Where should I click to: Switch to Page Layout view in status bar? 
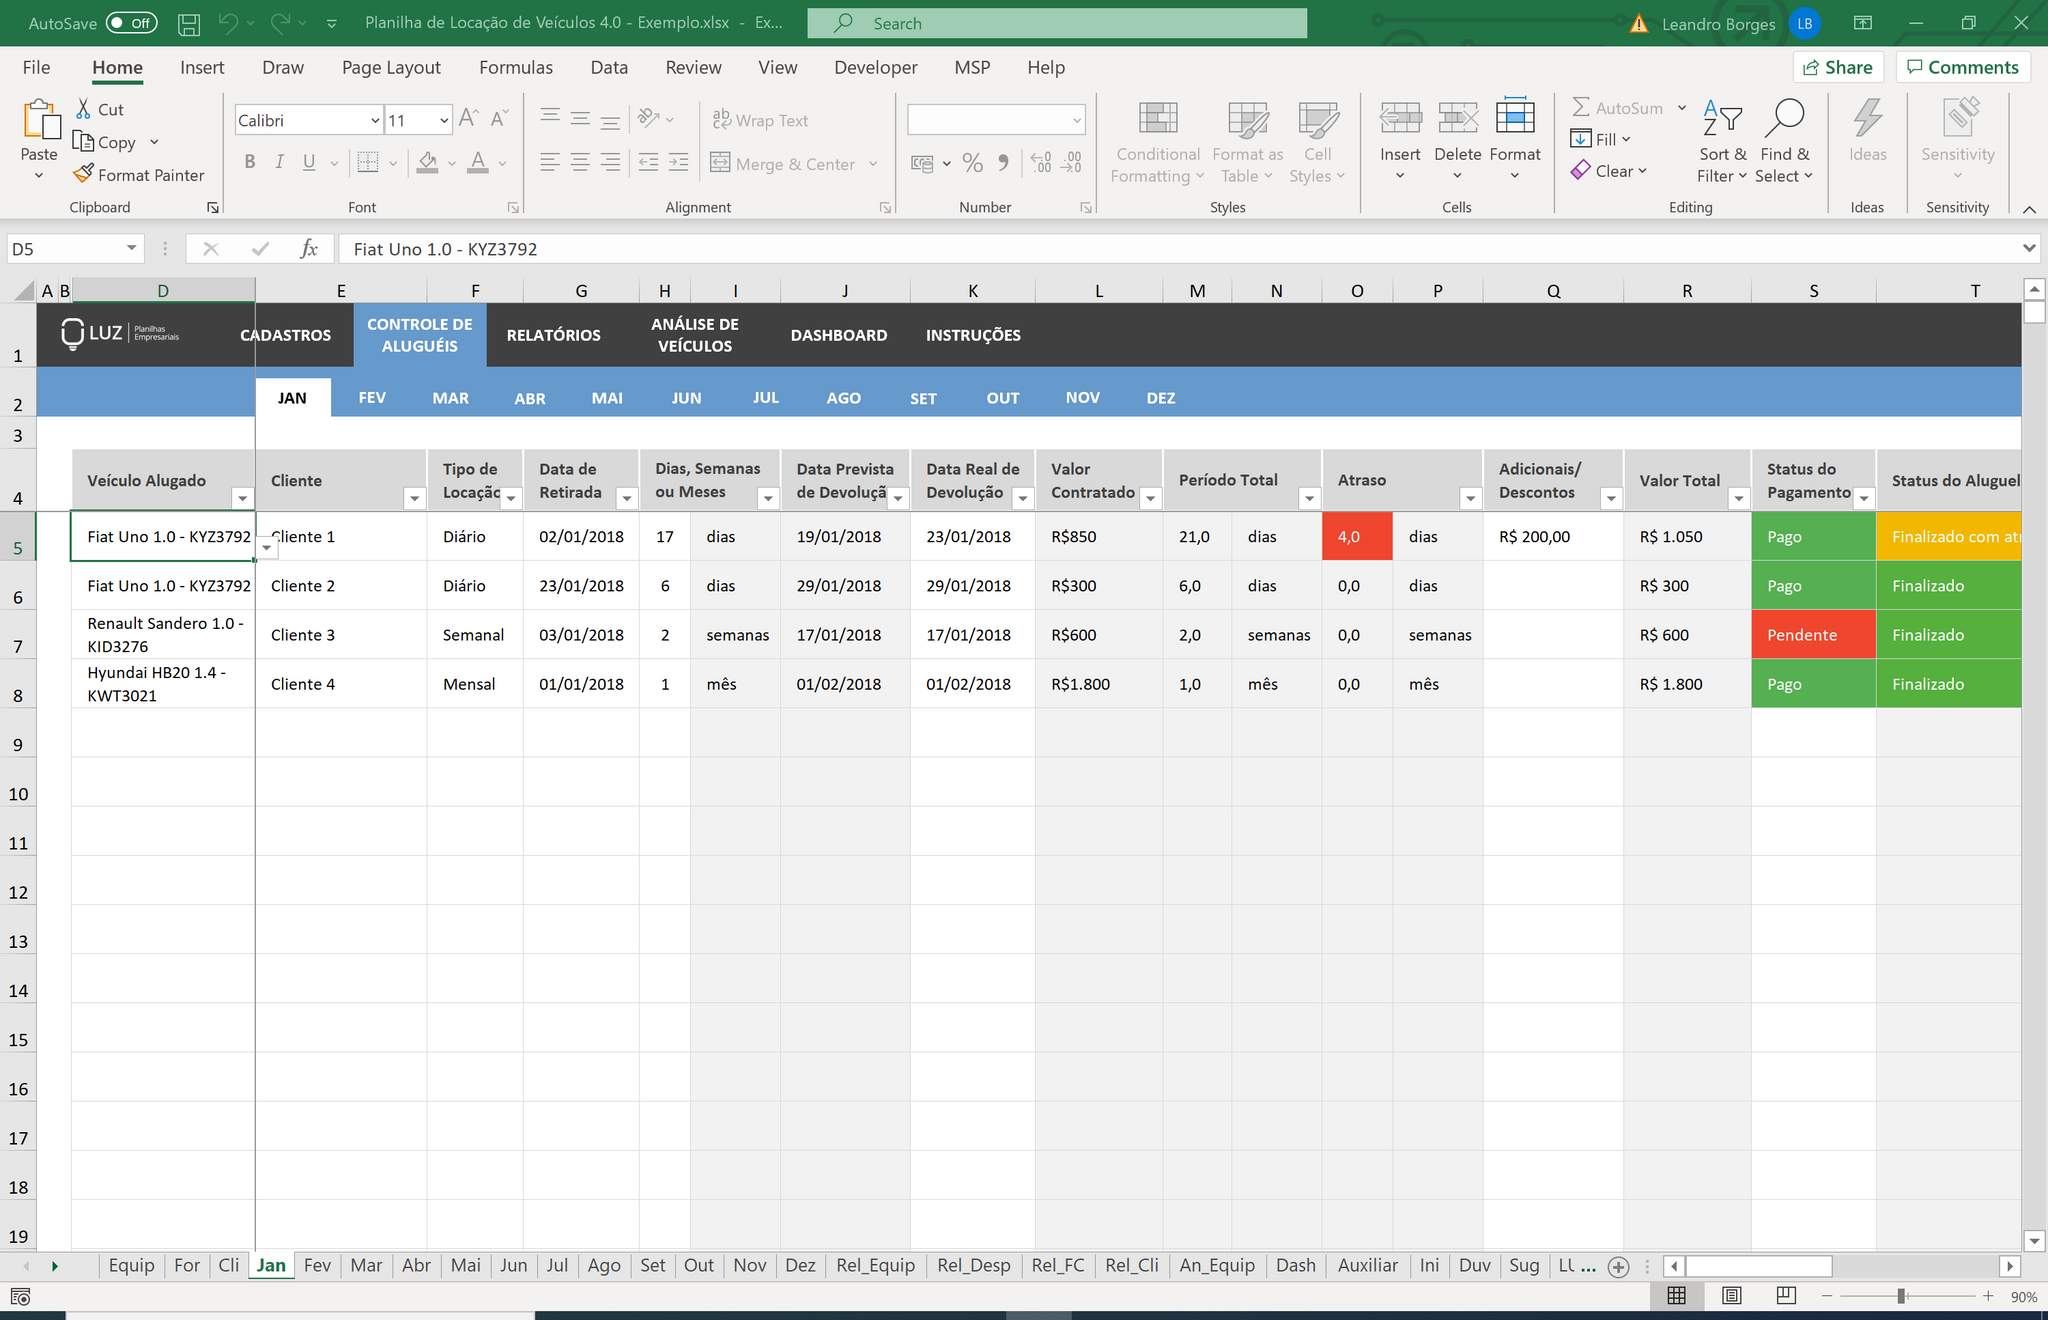click(1732, 1296)
